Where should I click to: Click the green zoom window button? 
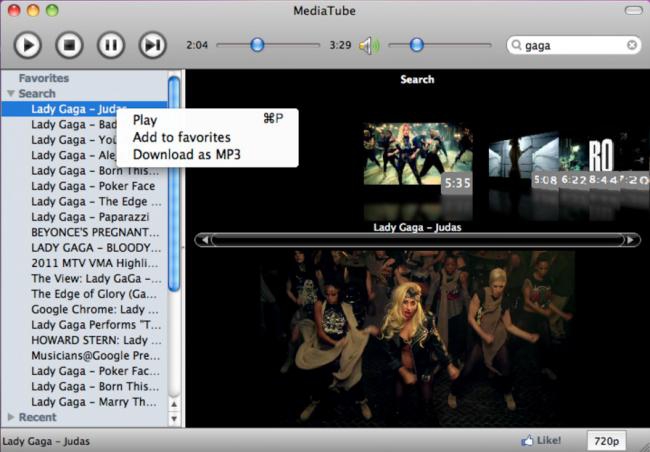coord(52,10)
